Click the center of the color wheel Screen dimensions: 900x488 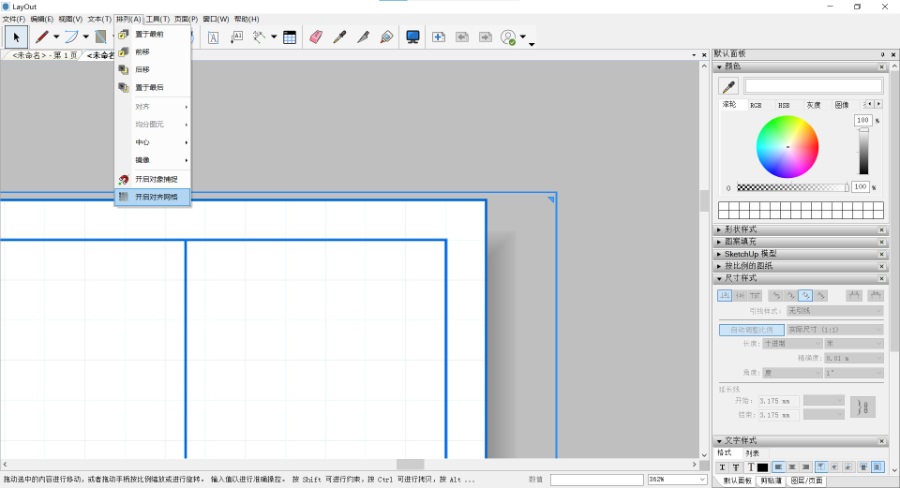point(787,147)
